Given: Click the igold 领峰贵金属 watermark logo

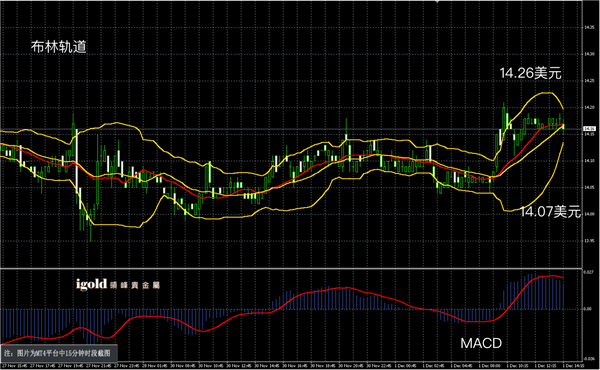Looking at the screenshot, I should pyautogui.click(x=118, y=284).
